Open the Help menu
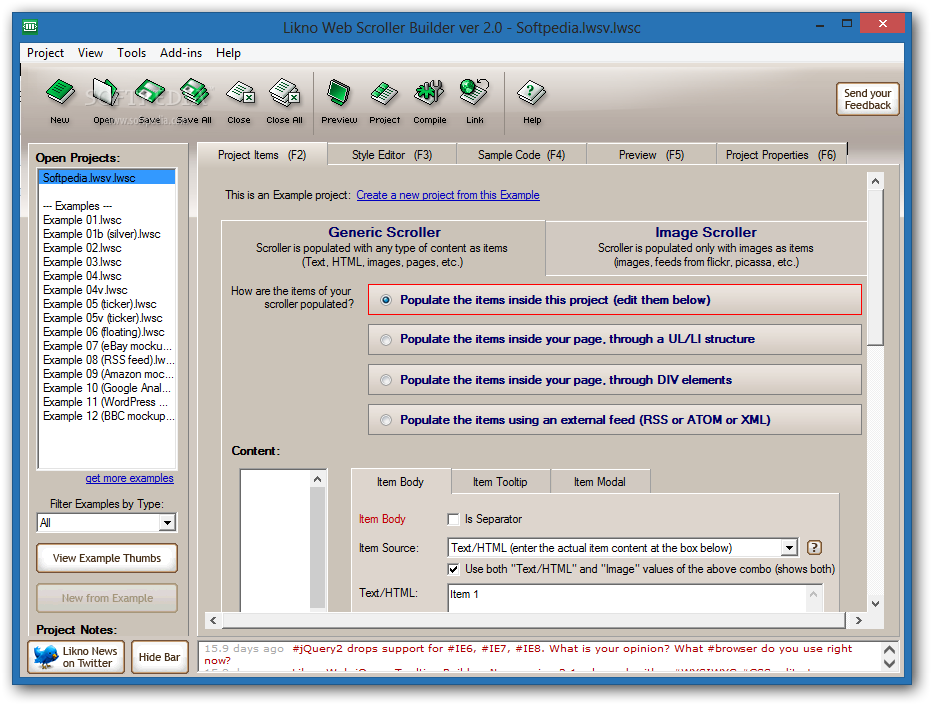The width and height of the screenshot is (932, 705). (228, 53)
